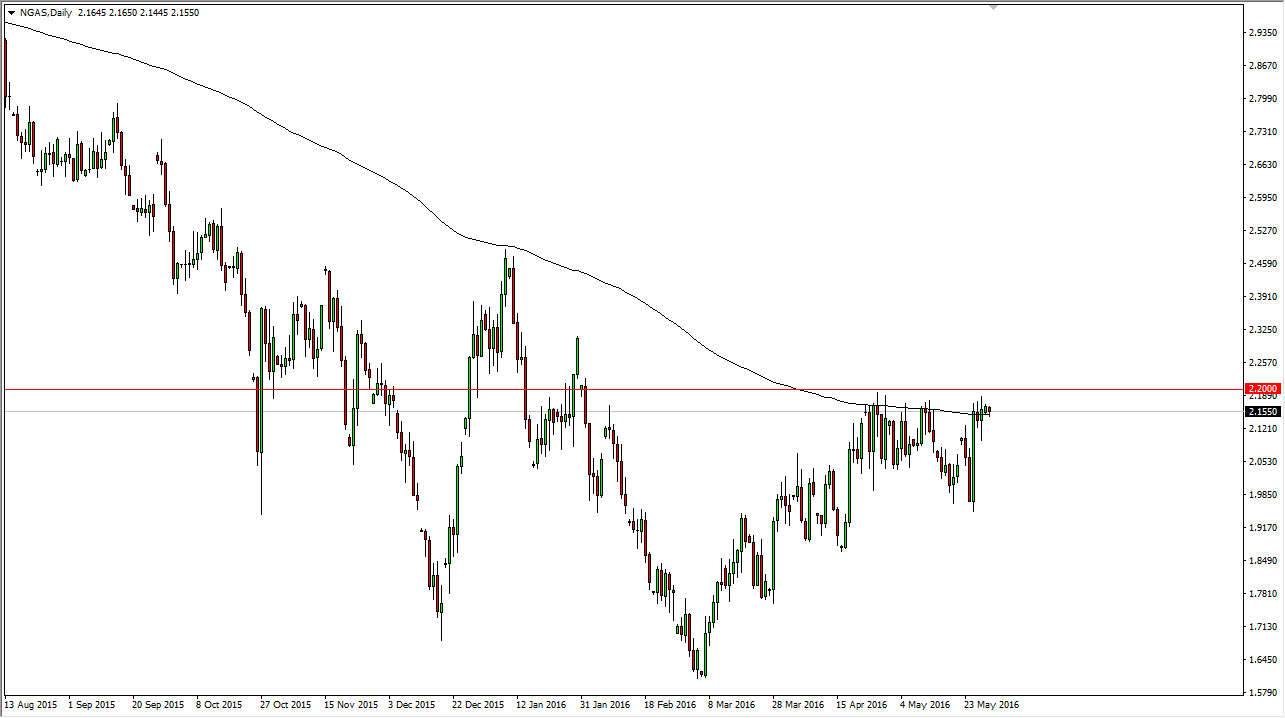Click the 2.3910 price axis label
The height and width of the screenshot is (718, 1285).
pos(1262,296)
